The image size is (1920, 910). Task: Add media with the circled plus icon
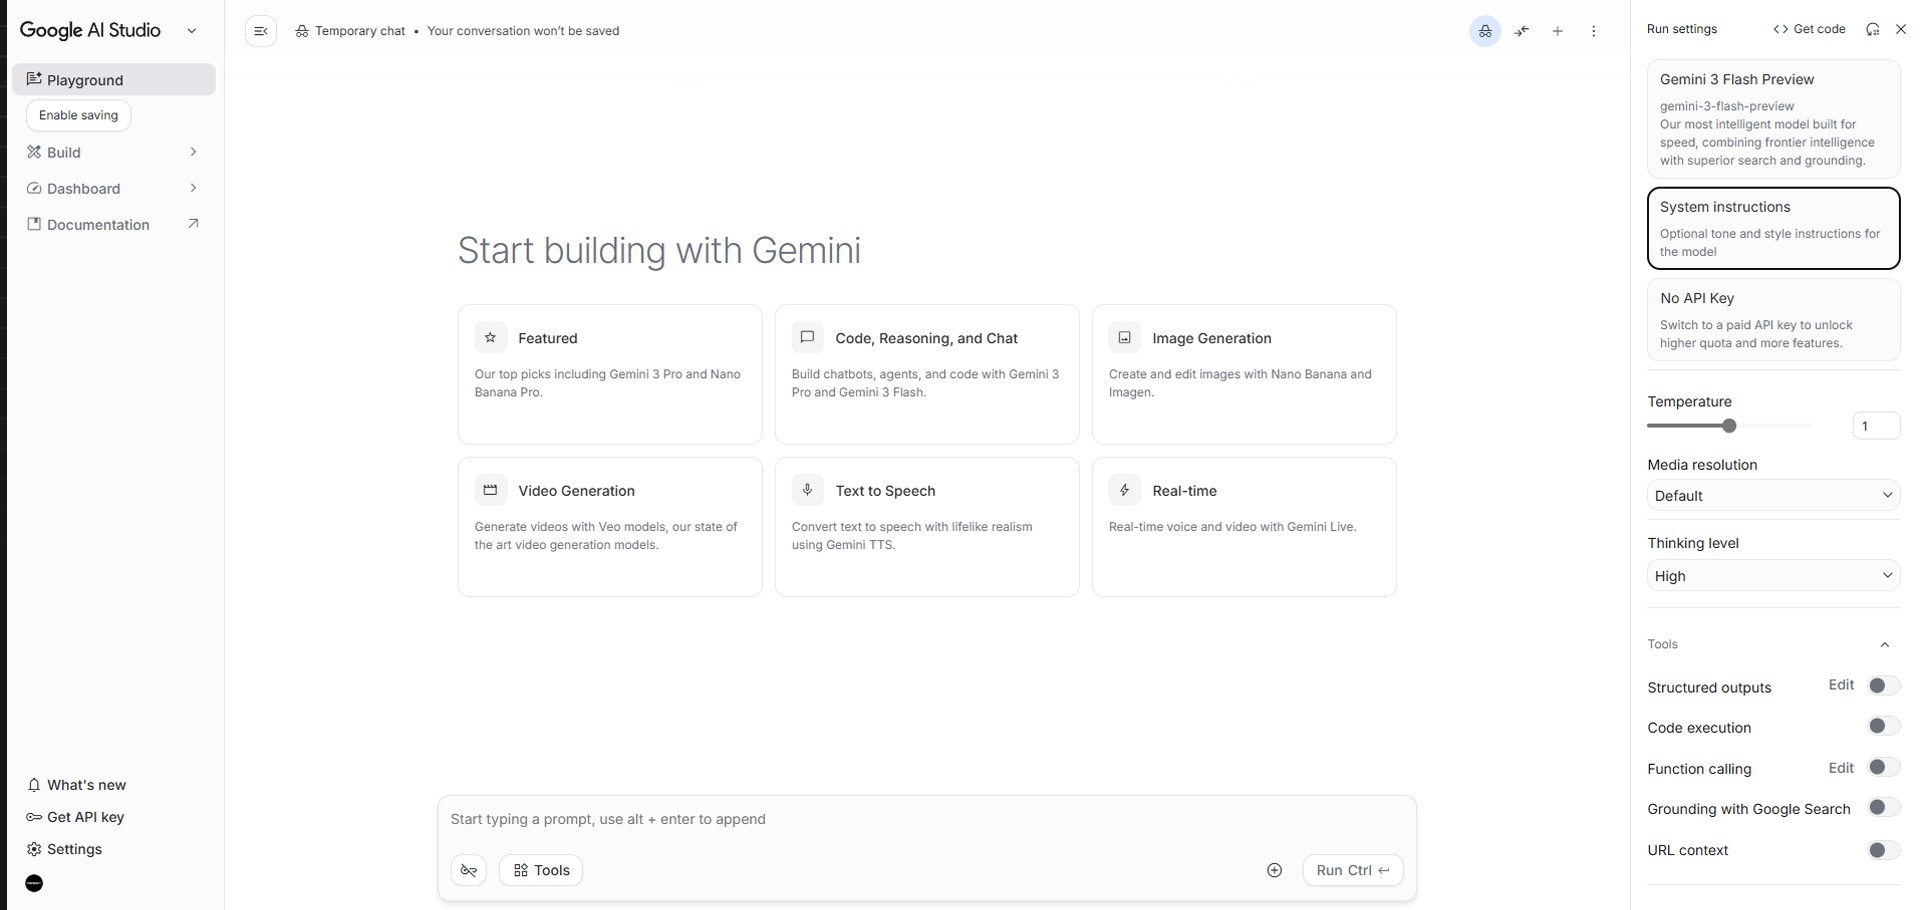tap(1274, 870)
